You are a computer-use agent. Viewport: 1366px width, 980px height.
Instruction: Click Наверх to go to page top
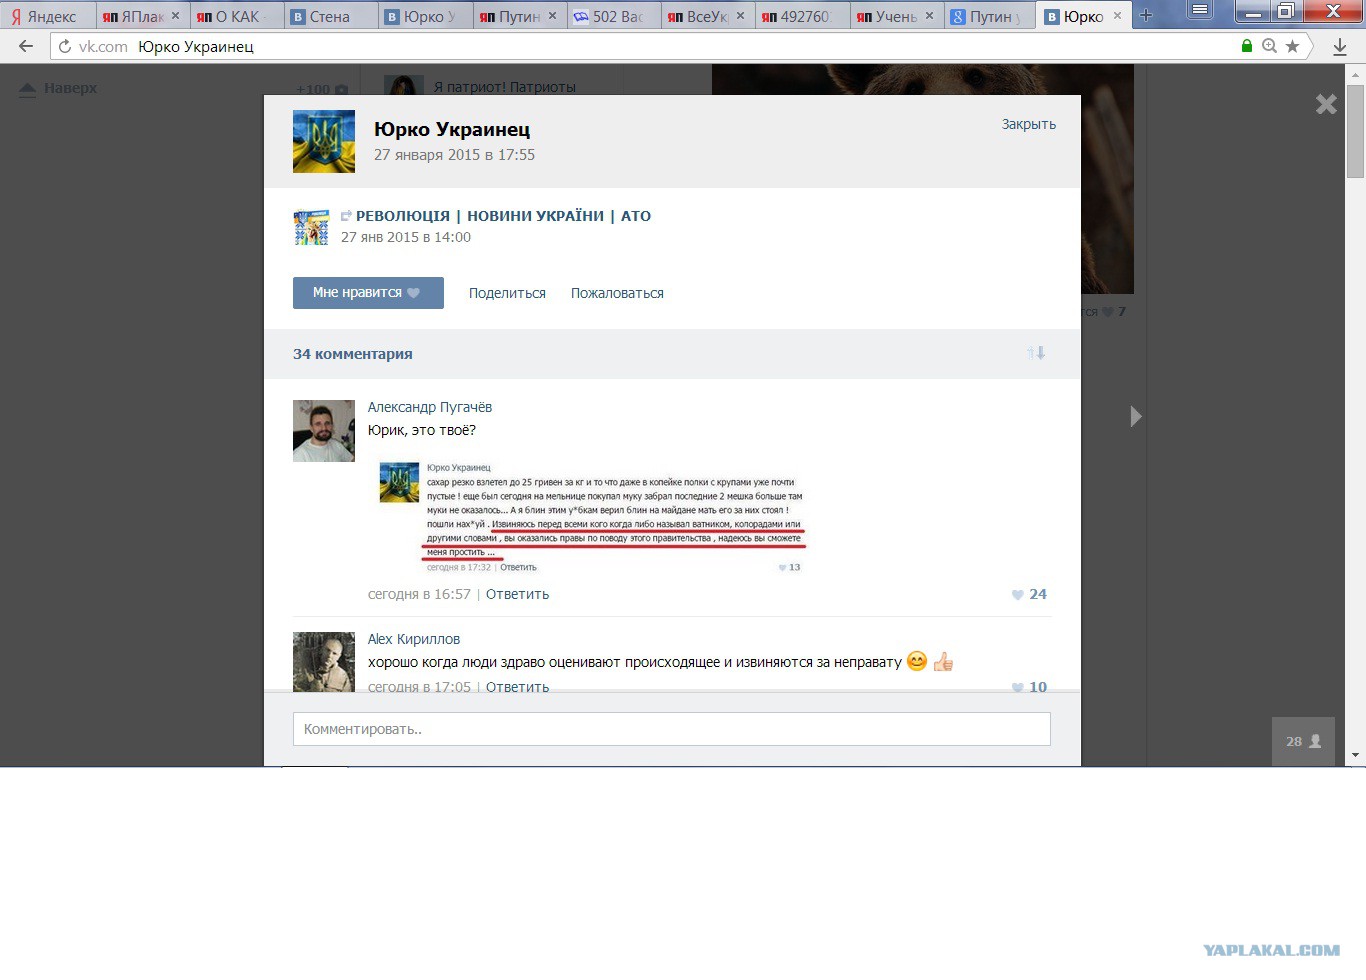point(59,88)
